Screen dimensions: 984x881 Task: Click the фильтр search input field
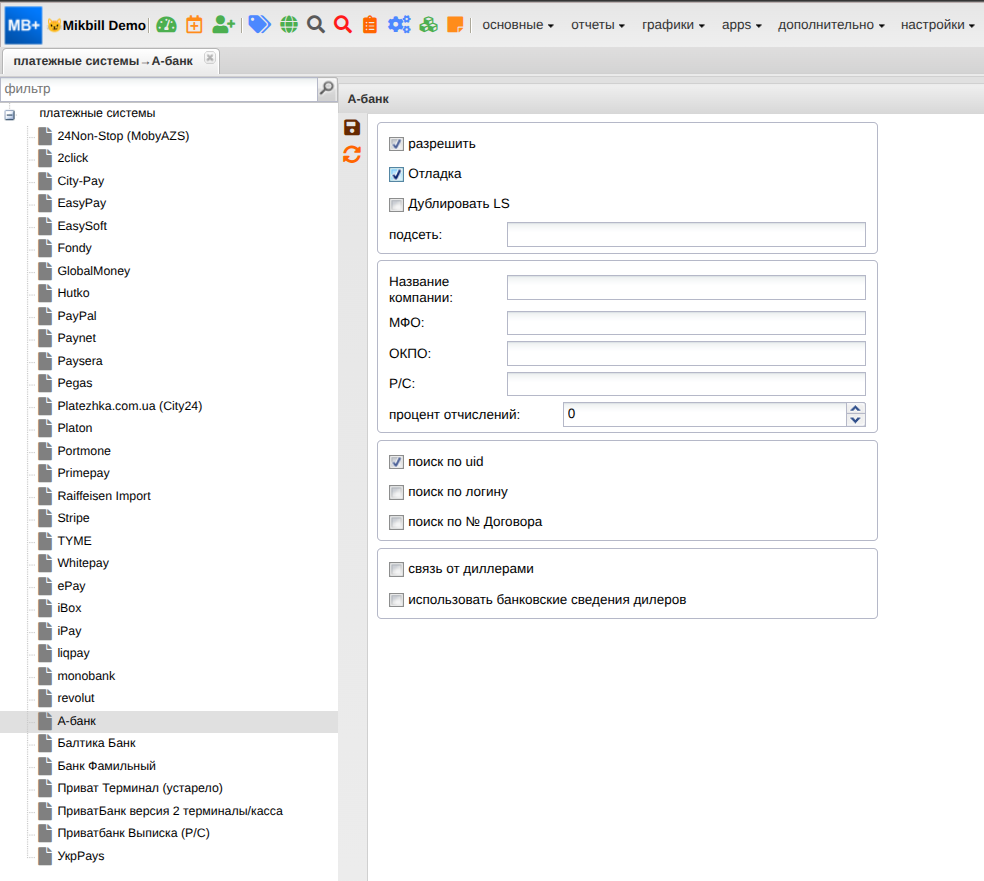coord(159,89)
